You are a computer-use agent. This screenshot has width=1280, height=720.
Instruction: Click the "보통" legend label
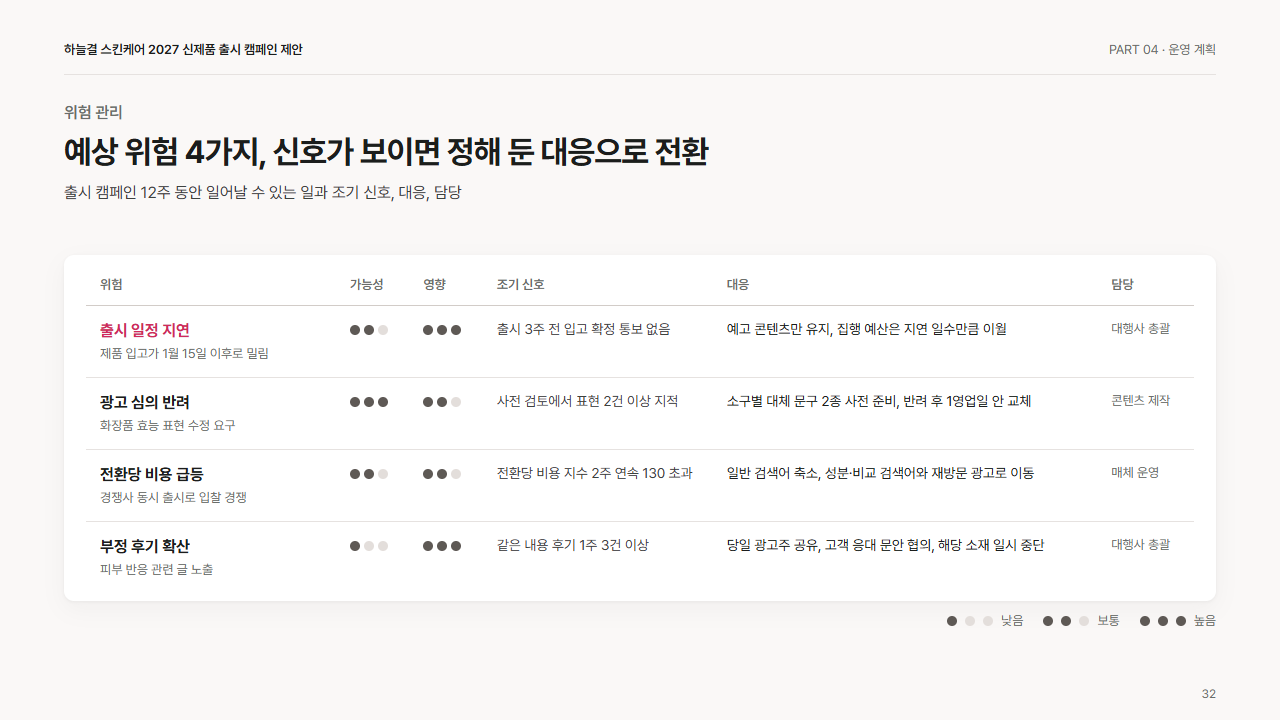pos(1108,621)
